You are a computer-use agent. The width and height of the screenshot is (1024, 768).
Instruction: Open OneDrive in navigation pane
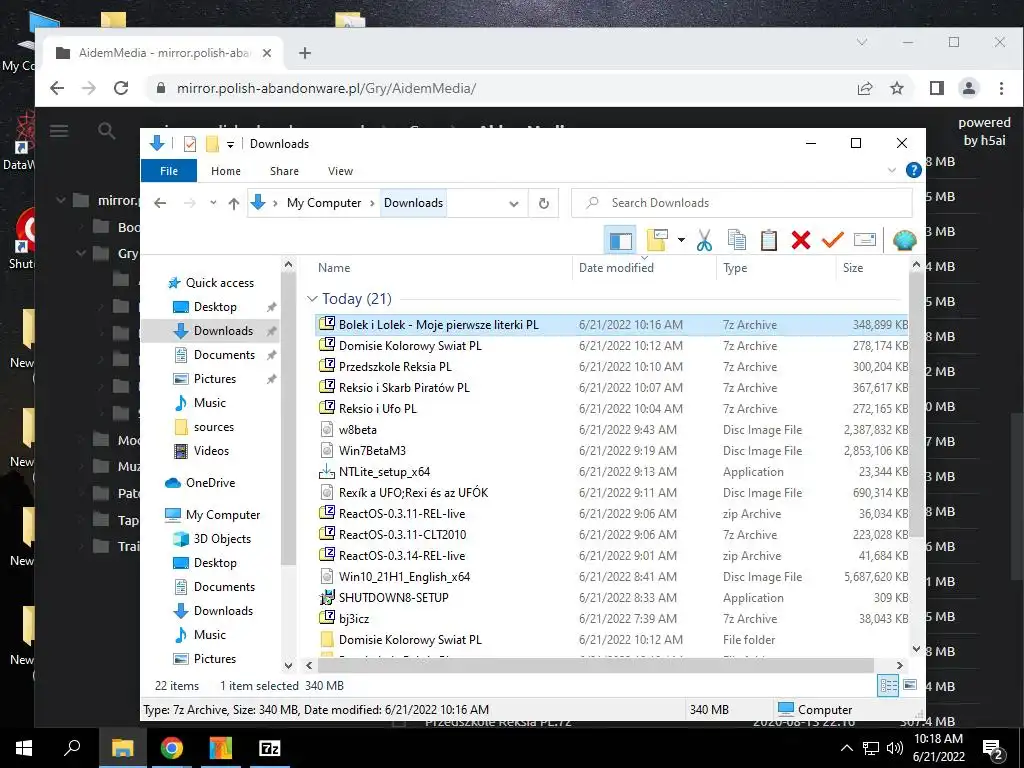click(210, 483)
